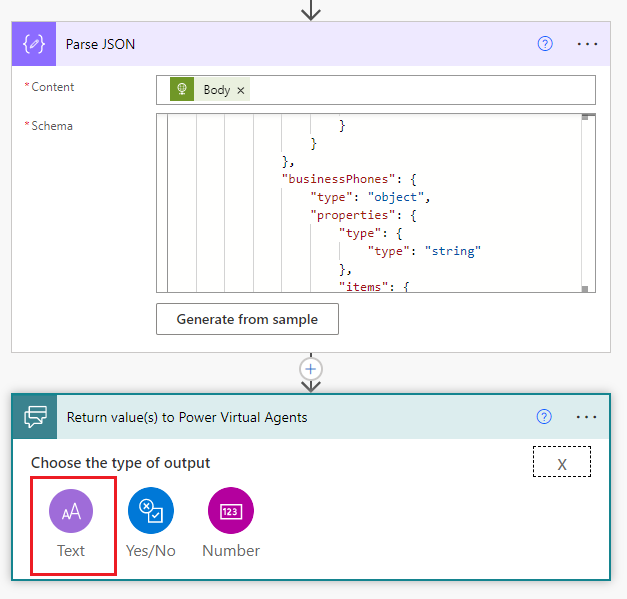Open help for Return value(s) action

pyautogui.click(x=545, y=417)
